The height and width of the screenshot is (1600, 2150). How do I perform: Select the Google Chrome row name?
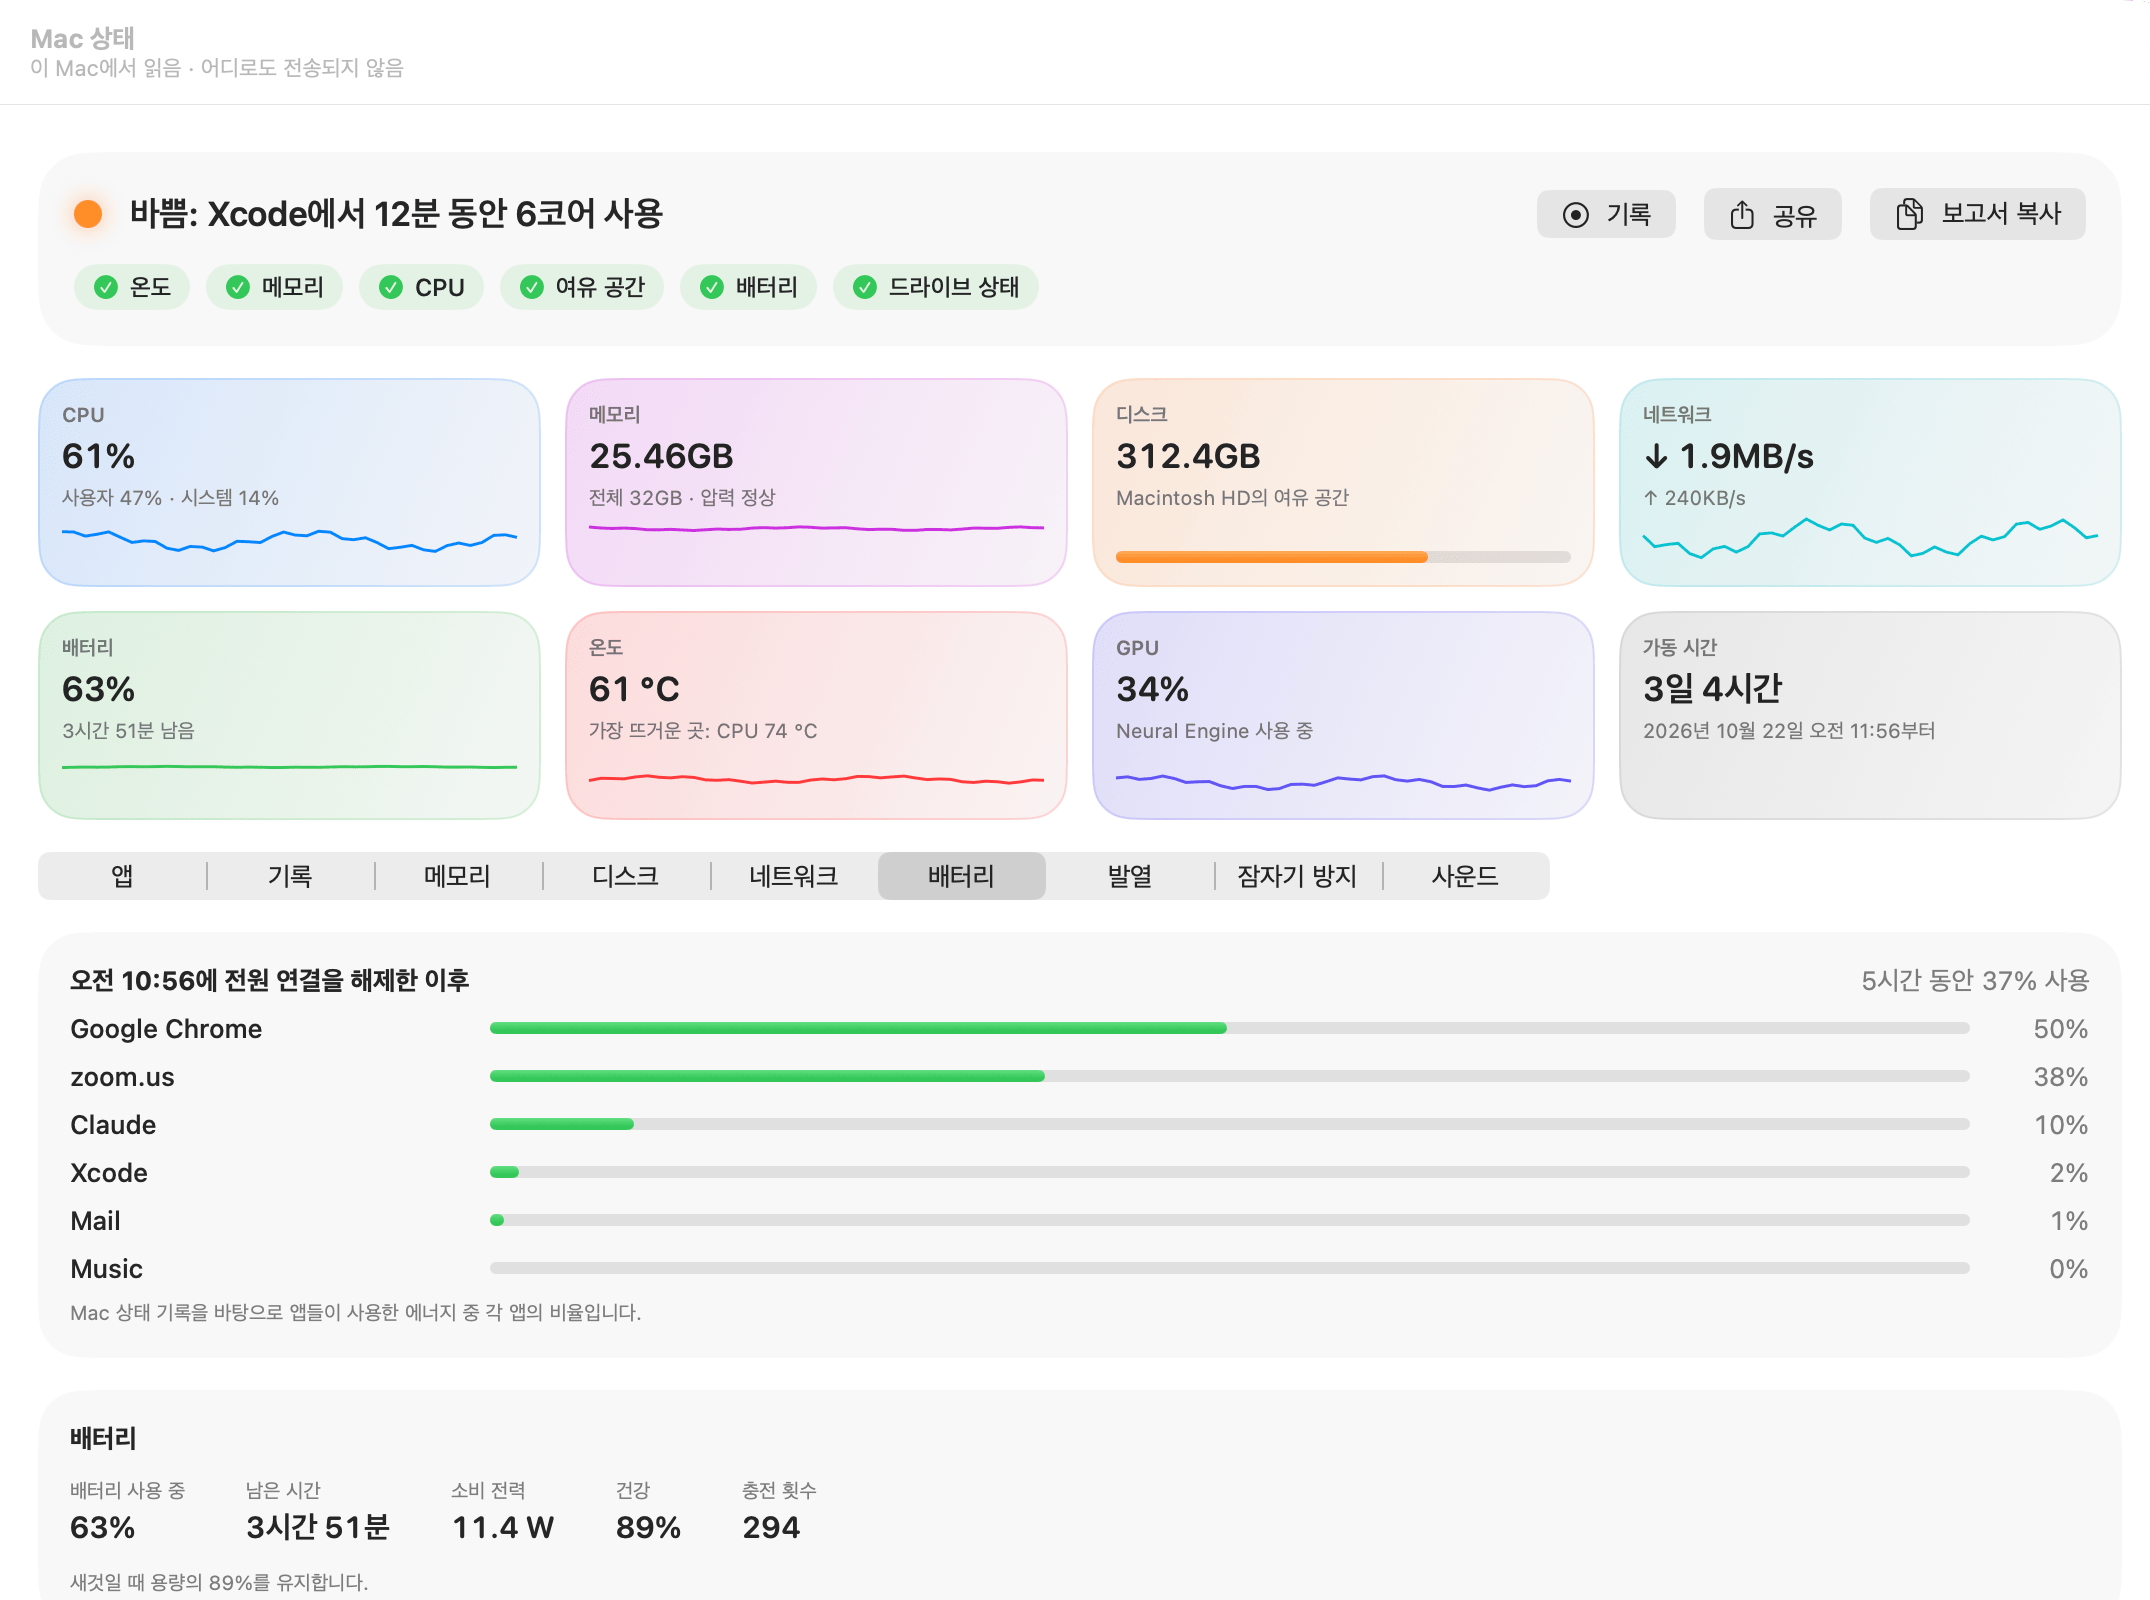[x=166, y=1029]
